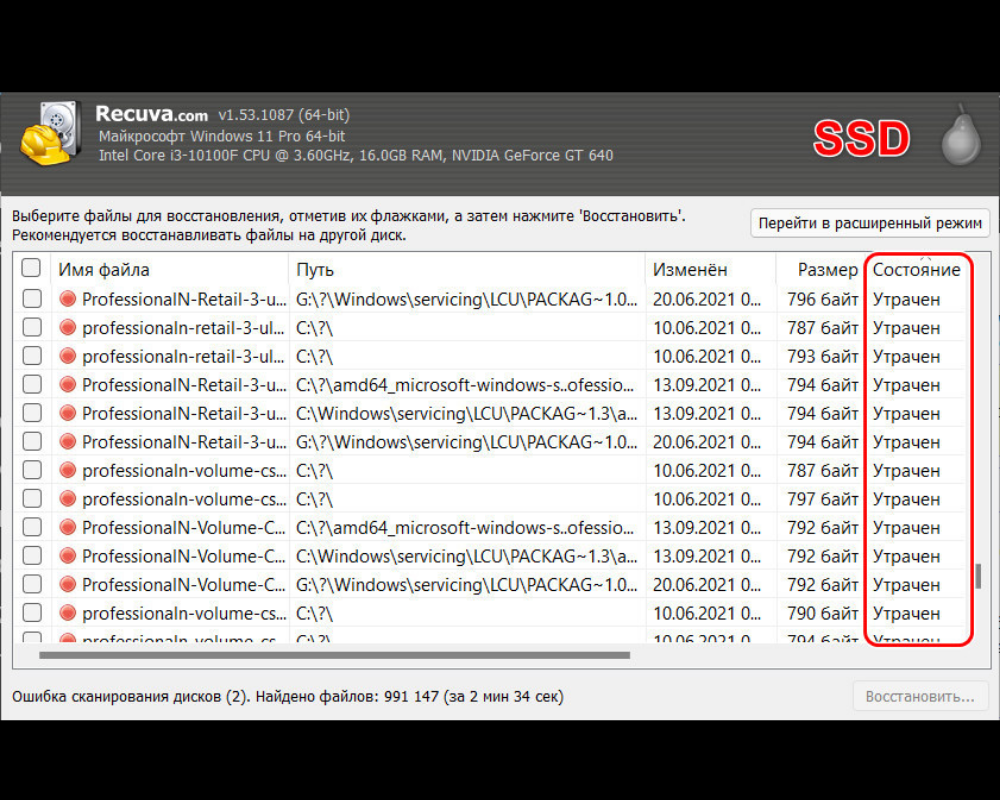Click the '797 байт' size cell

(x=822, y=500)
